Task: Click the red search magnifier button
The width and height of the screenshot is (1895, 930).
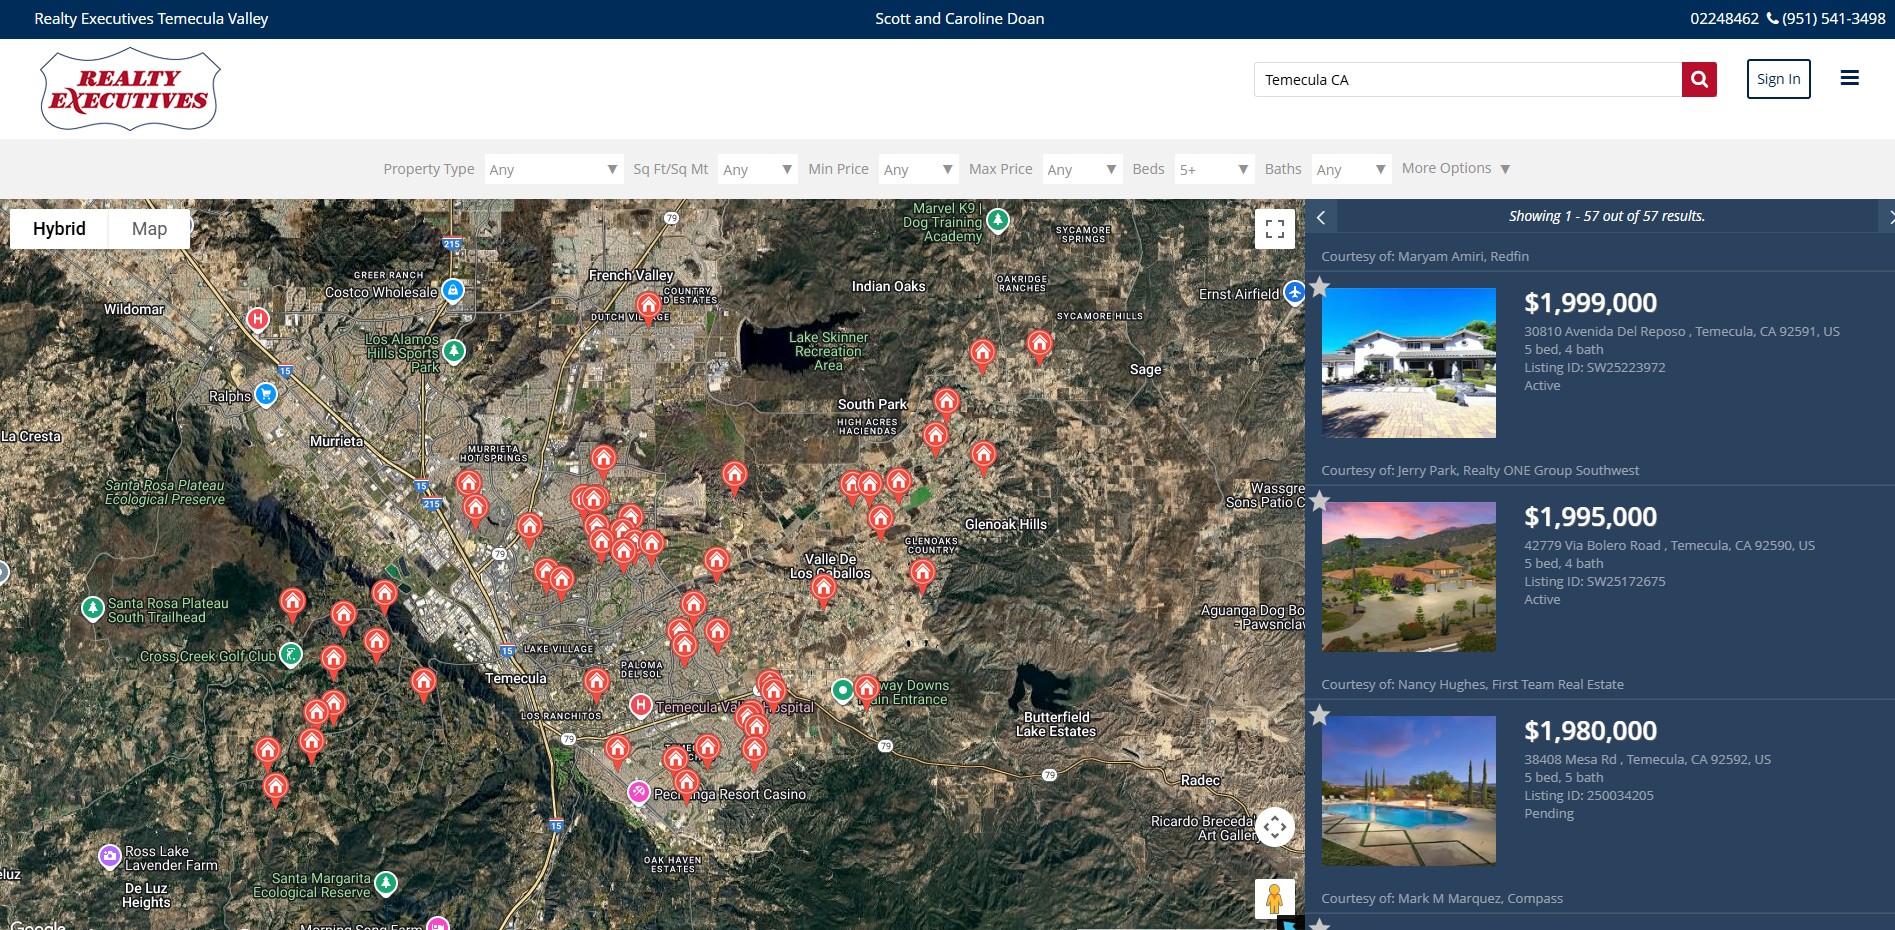Action: point(1698,80)
